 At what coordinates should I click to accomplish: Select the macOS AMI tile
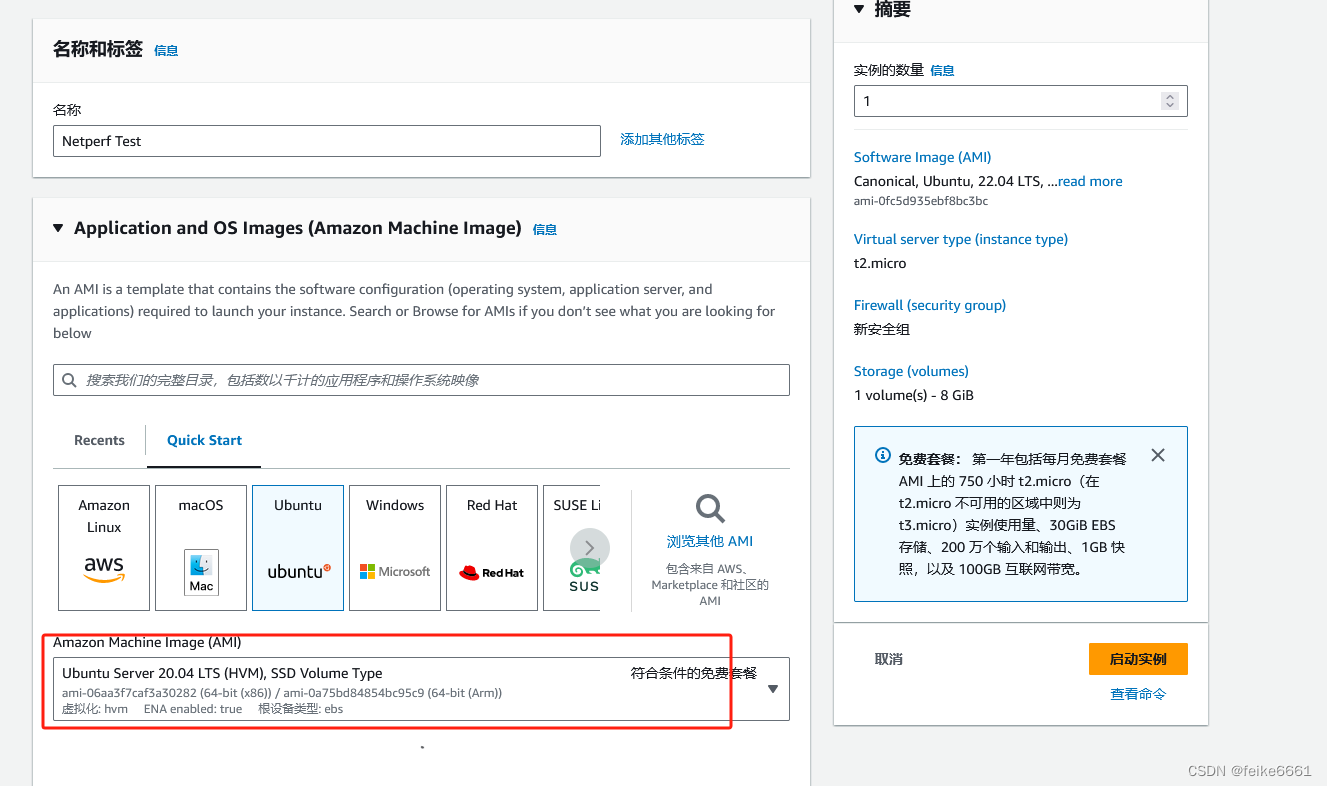click(x=201, y=548)
